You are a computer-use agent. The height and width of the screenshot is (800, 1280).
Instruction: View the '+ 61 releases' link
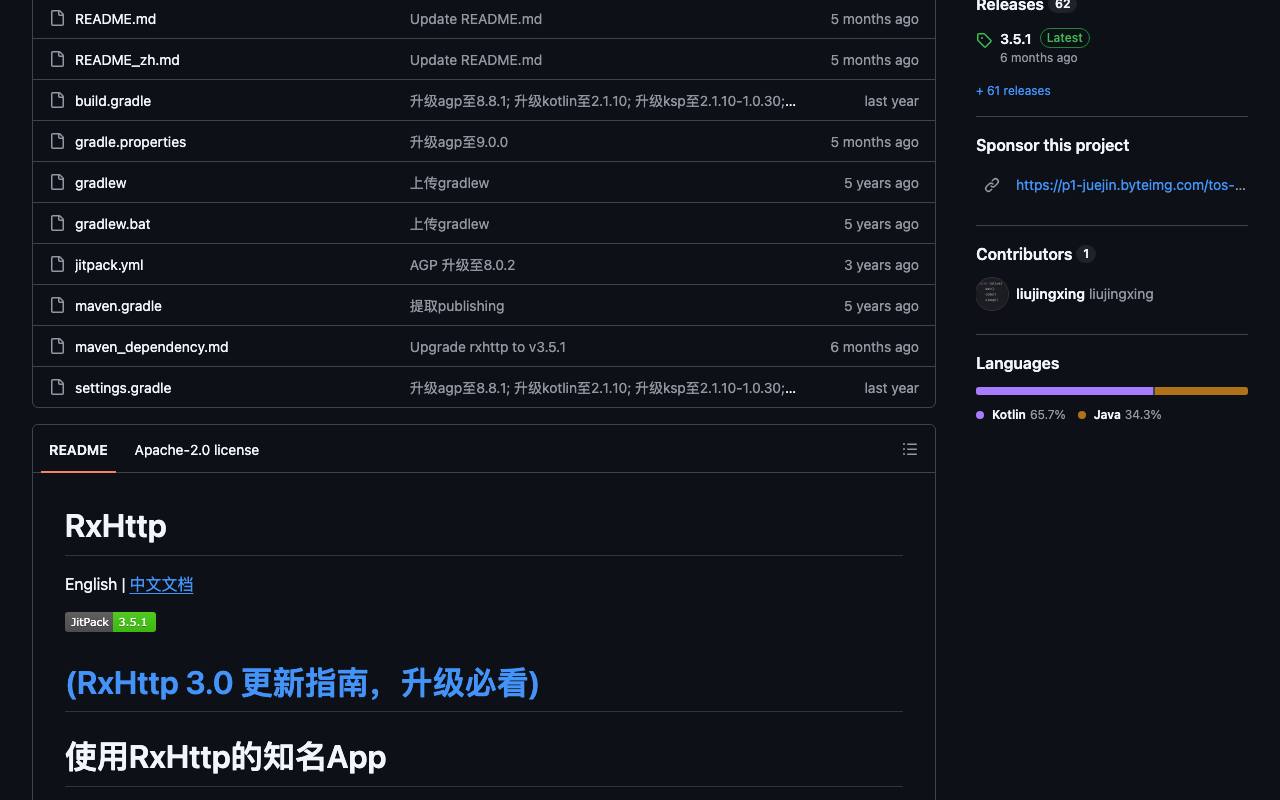tap(1013, 91)
